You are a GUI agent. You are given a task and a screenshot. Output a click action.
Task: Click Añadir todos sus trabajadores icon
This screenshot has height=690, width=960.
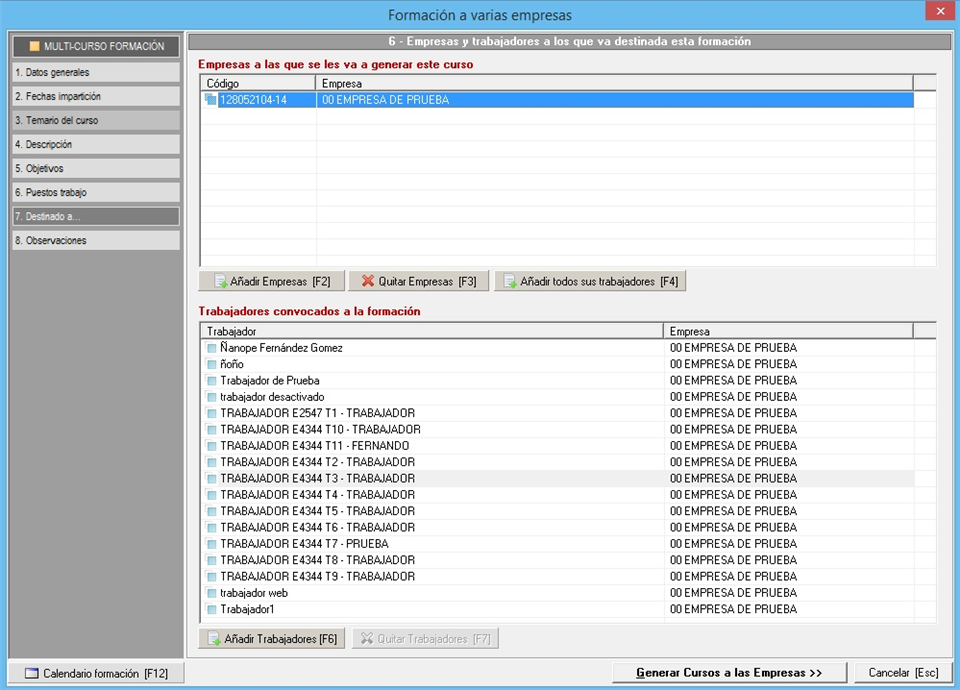509,282
